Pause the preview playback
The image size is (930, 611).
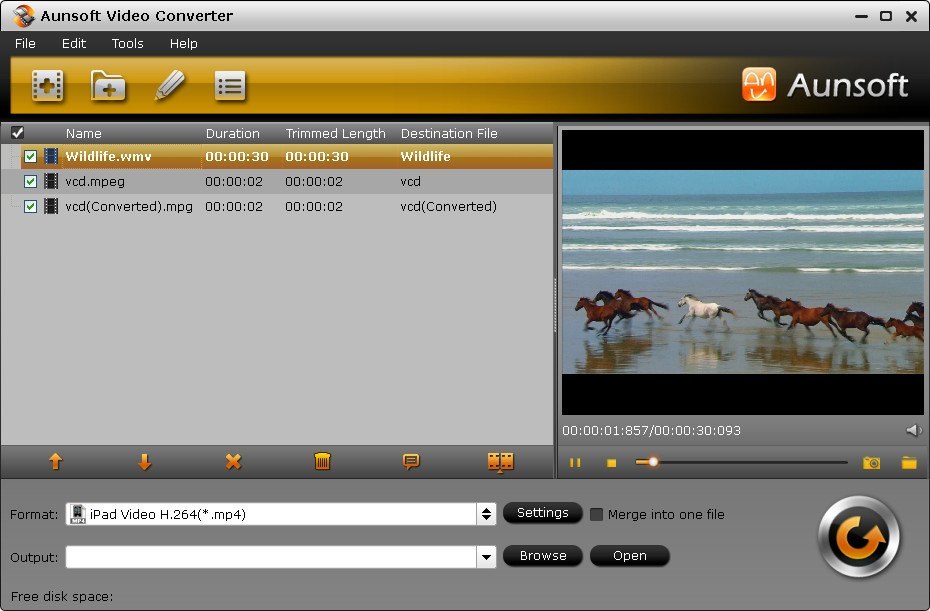[x=575, y=463]
